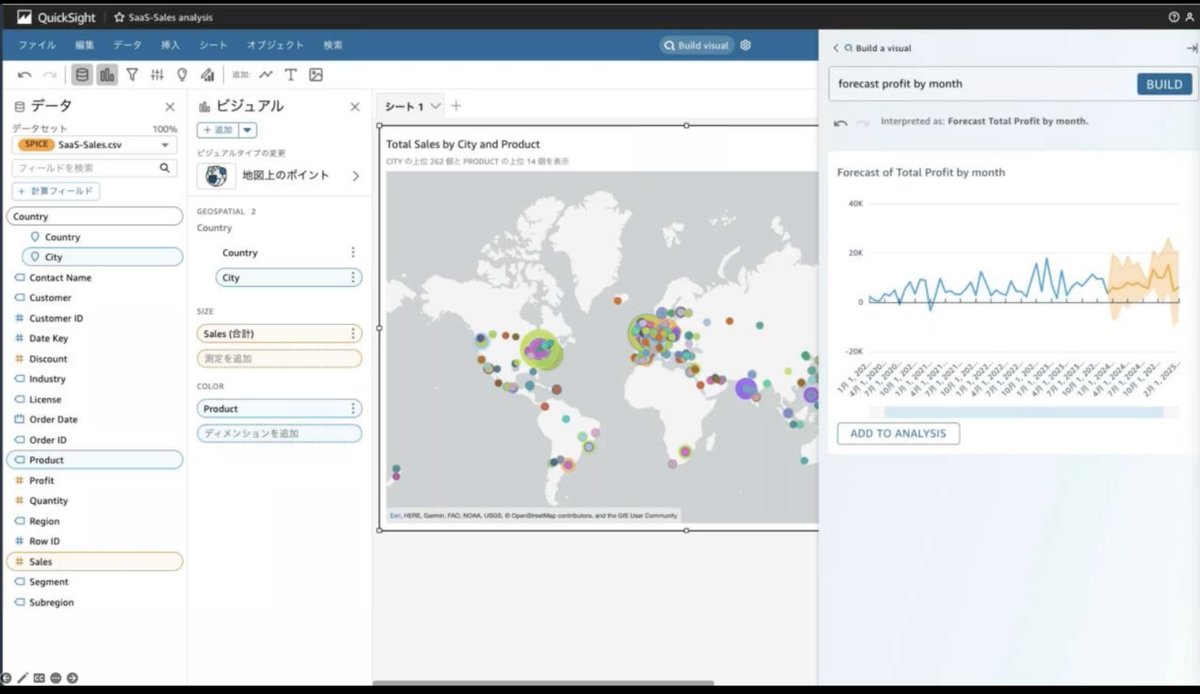
Task: Click the BUILD button
Action: pyautogui.click(x=1164, y=84)
